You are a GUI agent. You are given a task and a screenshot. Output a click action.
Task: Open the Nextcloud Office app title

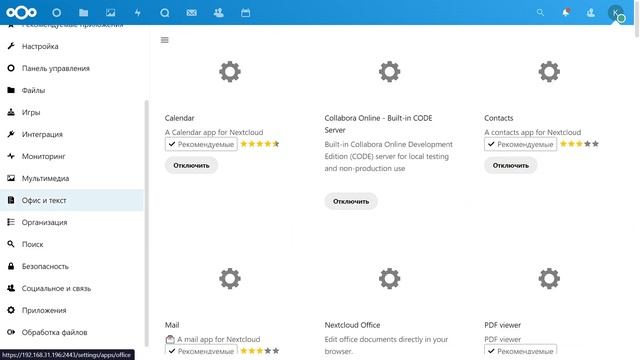352,325
